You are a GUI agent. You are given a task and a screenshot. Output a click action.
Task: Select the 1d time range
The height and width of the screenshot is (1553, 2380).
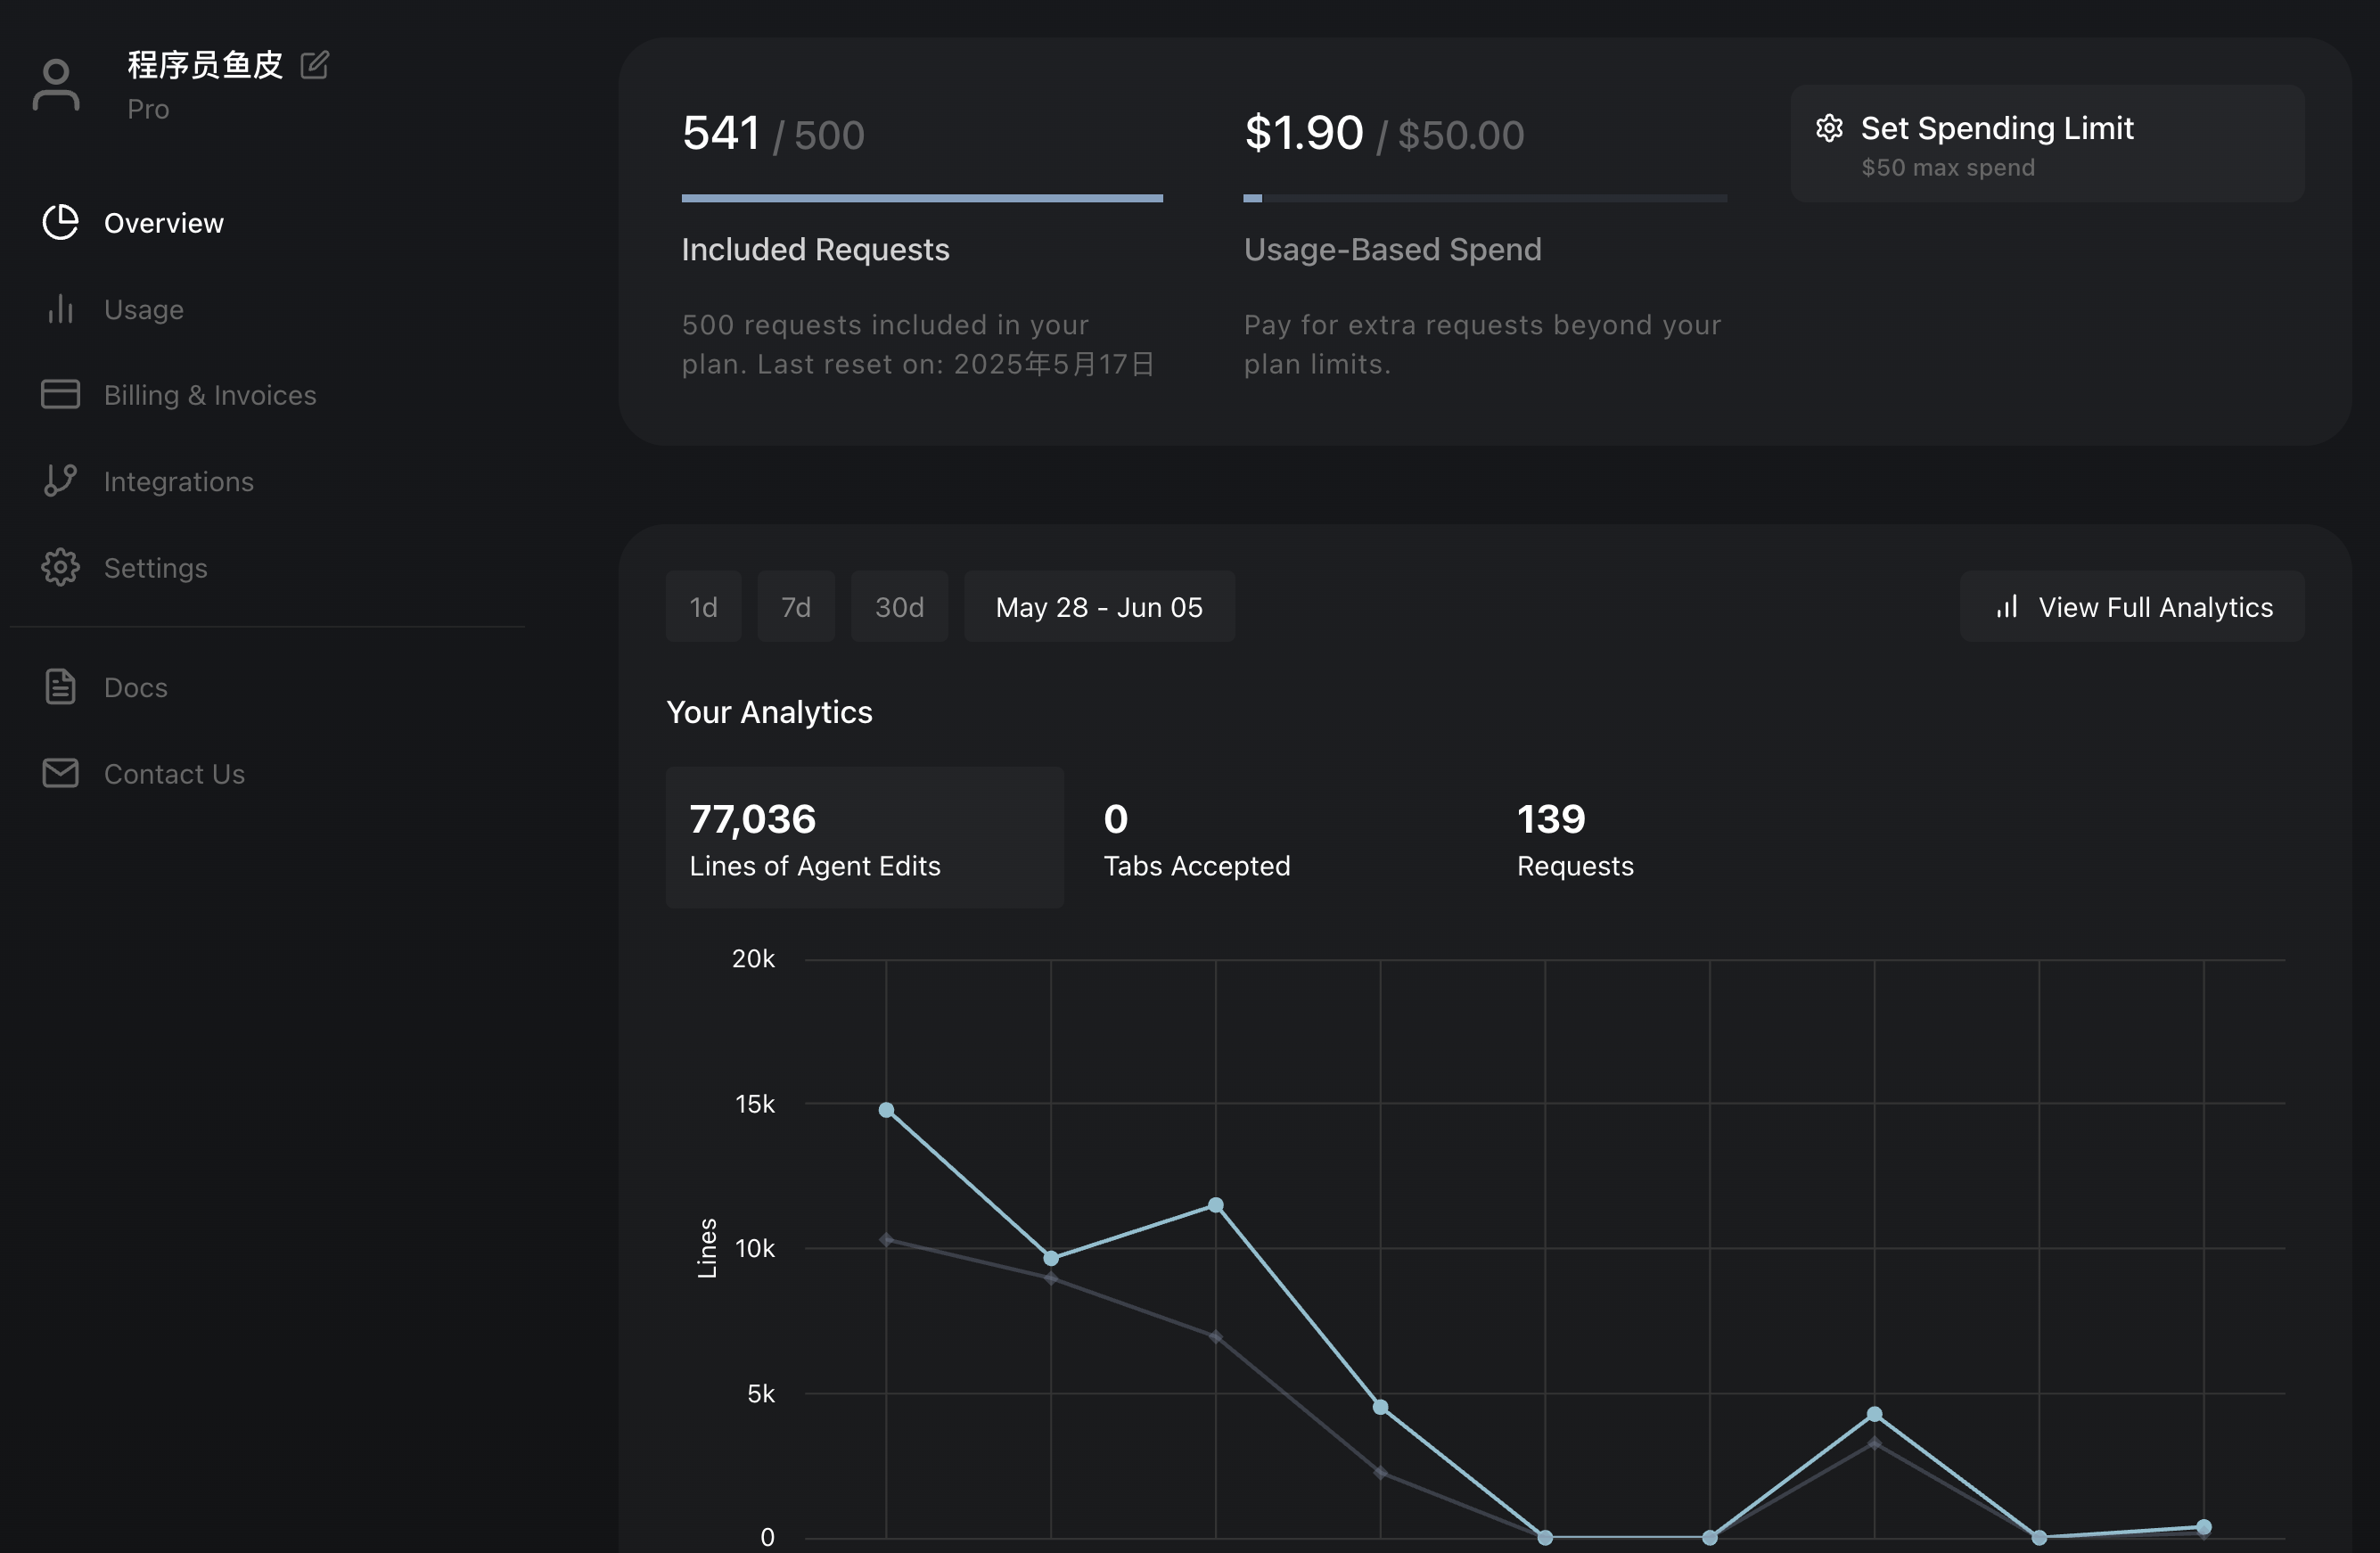click(x=703, y=607)
